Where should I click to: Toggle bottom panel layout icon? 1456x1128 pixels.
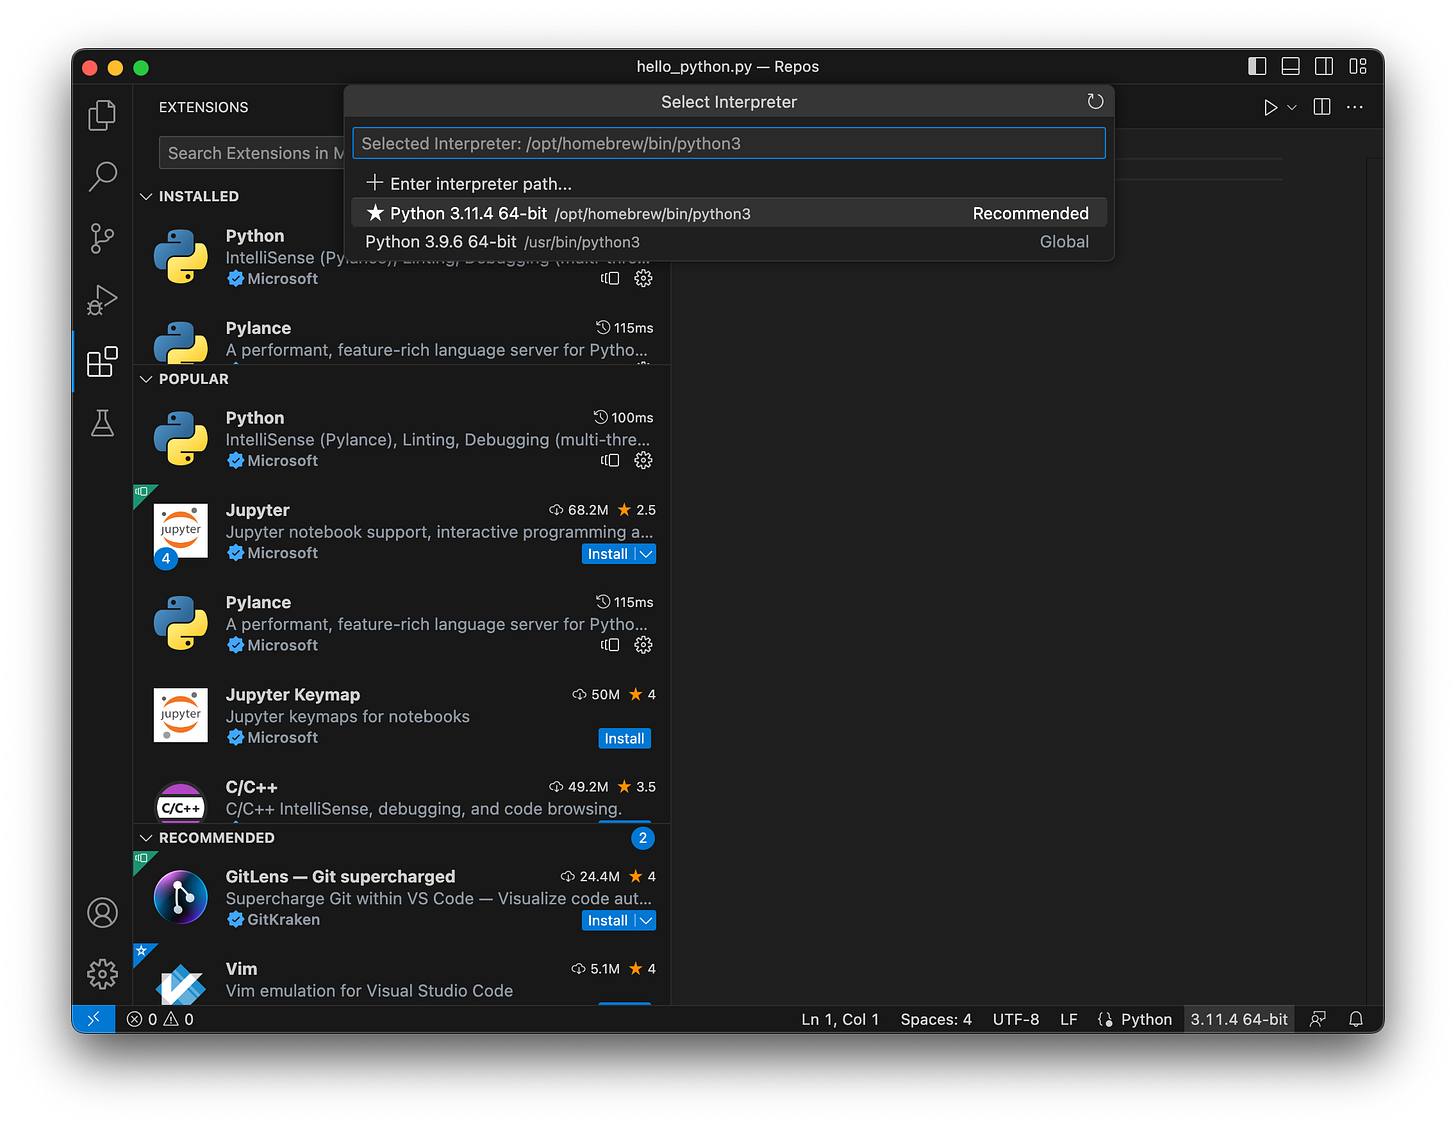tap(1291, 66)
